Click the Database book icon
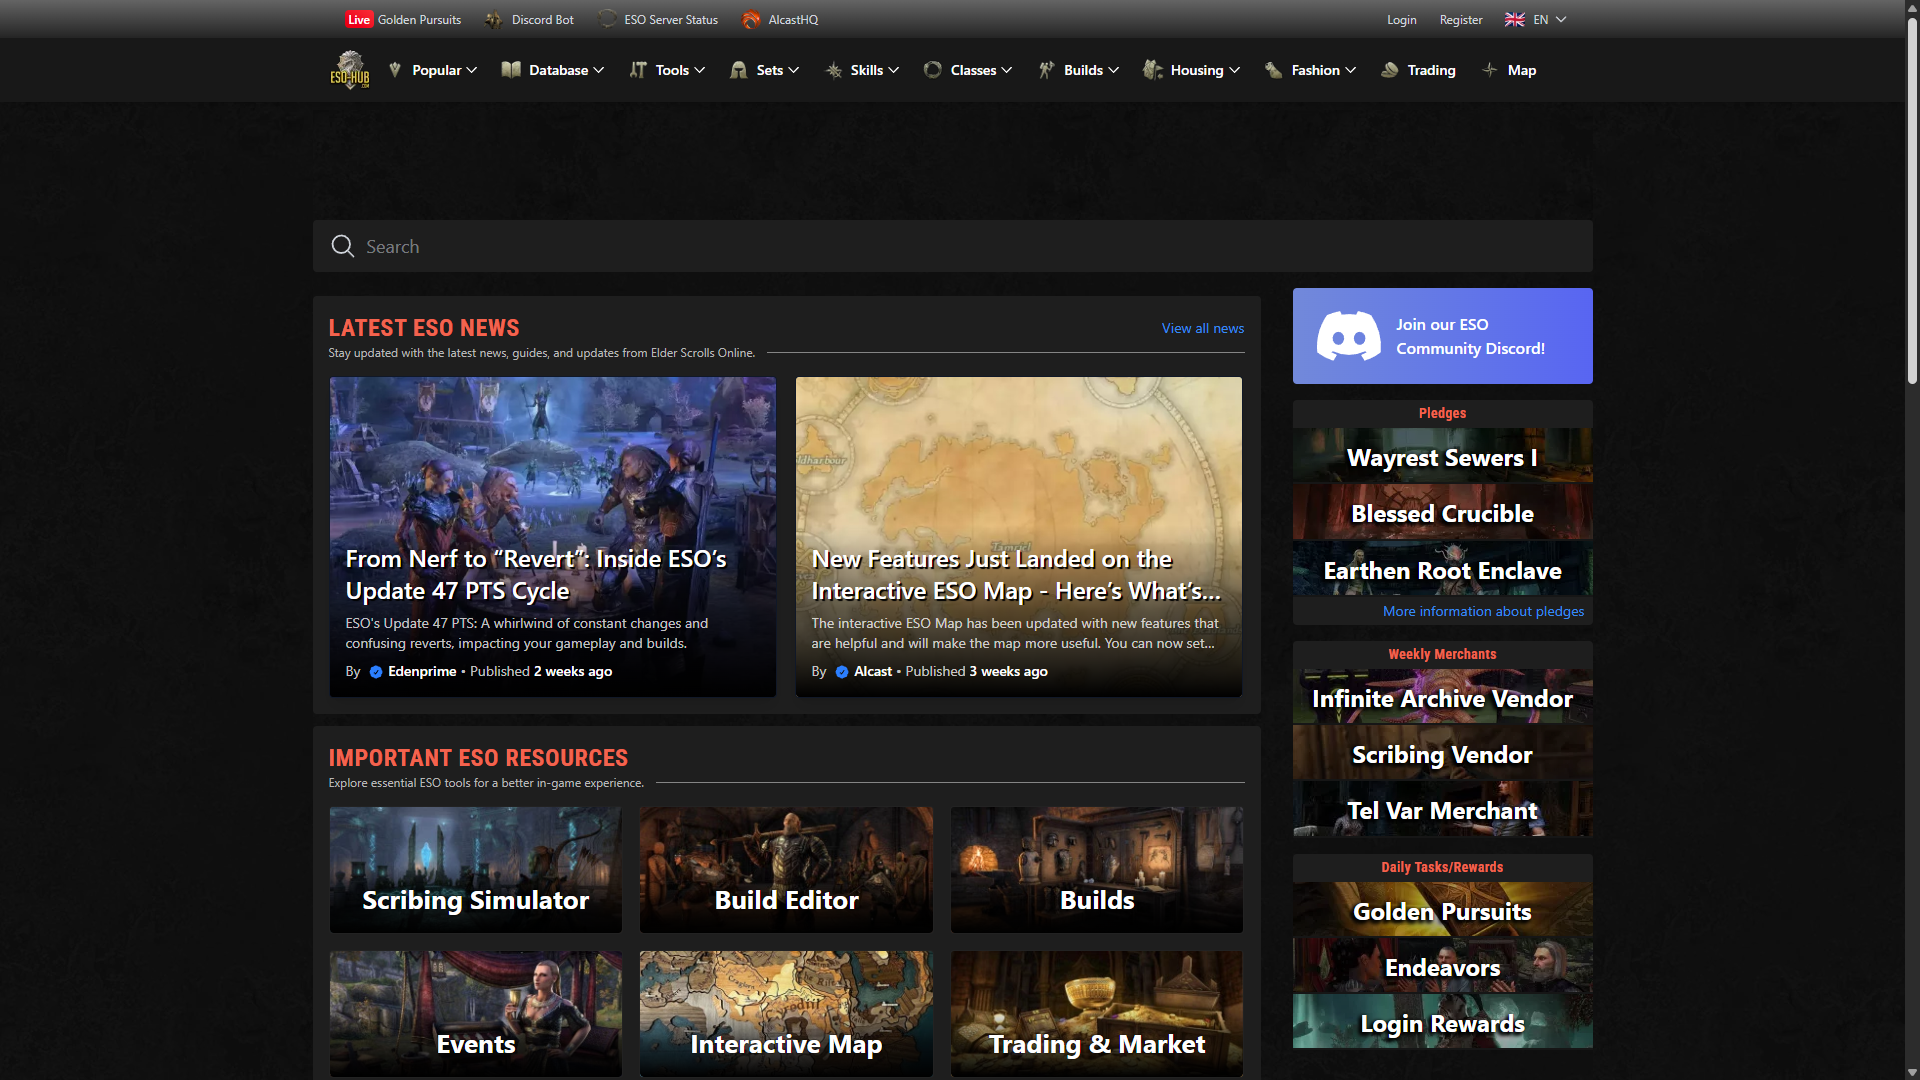The image size is (1920, 1080). (511, 70)
